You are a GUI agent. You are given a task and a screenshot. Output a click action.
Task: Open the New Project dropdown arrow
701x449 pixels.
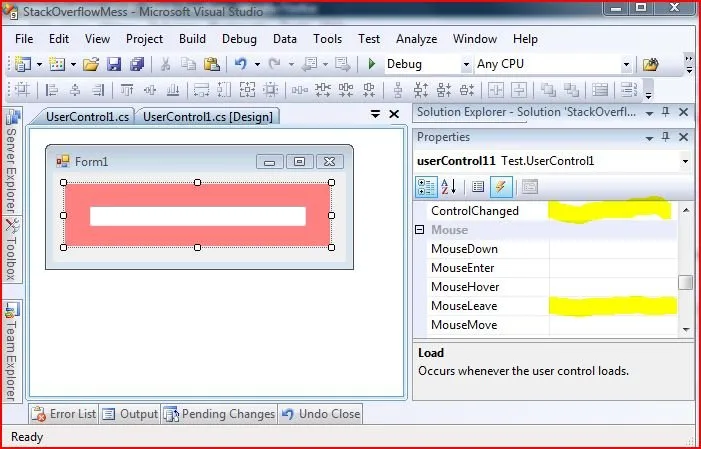tap(39, 65)
